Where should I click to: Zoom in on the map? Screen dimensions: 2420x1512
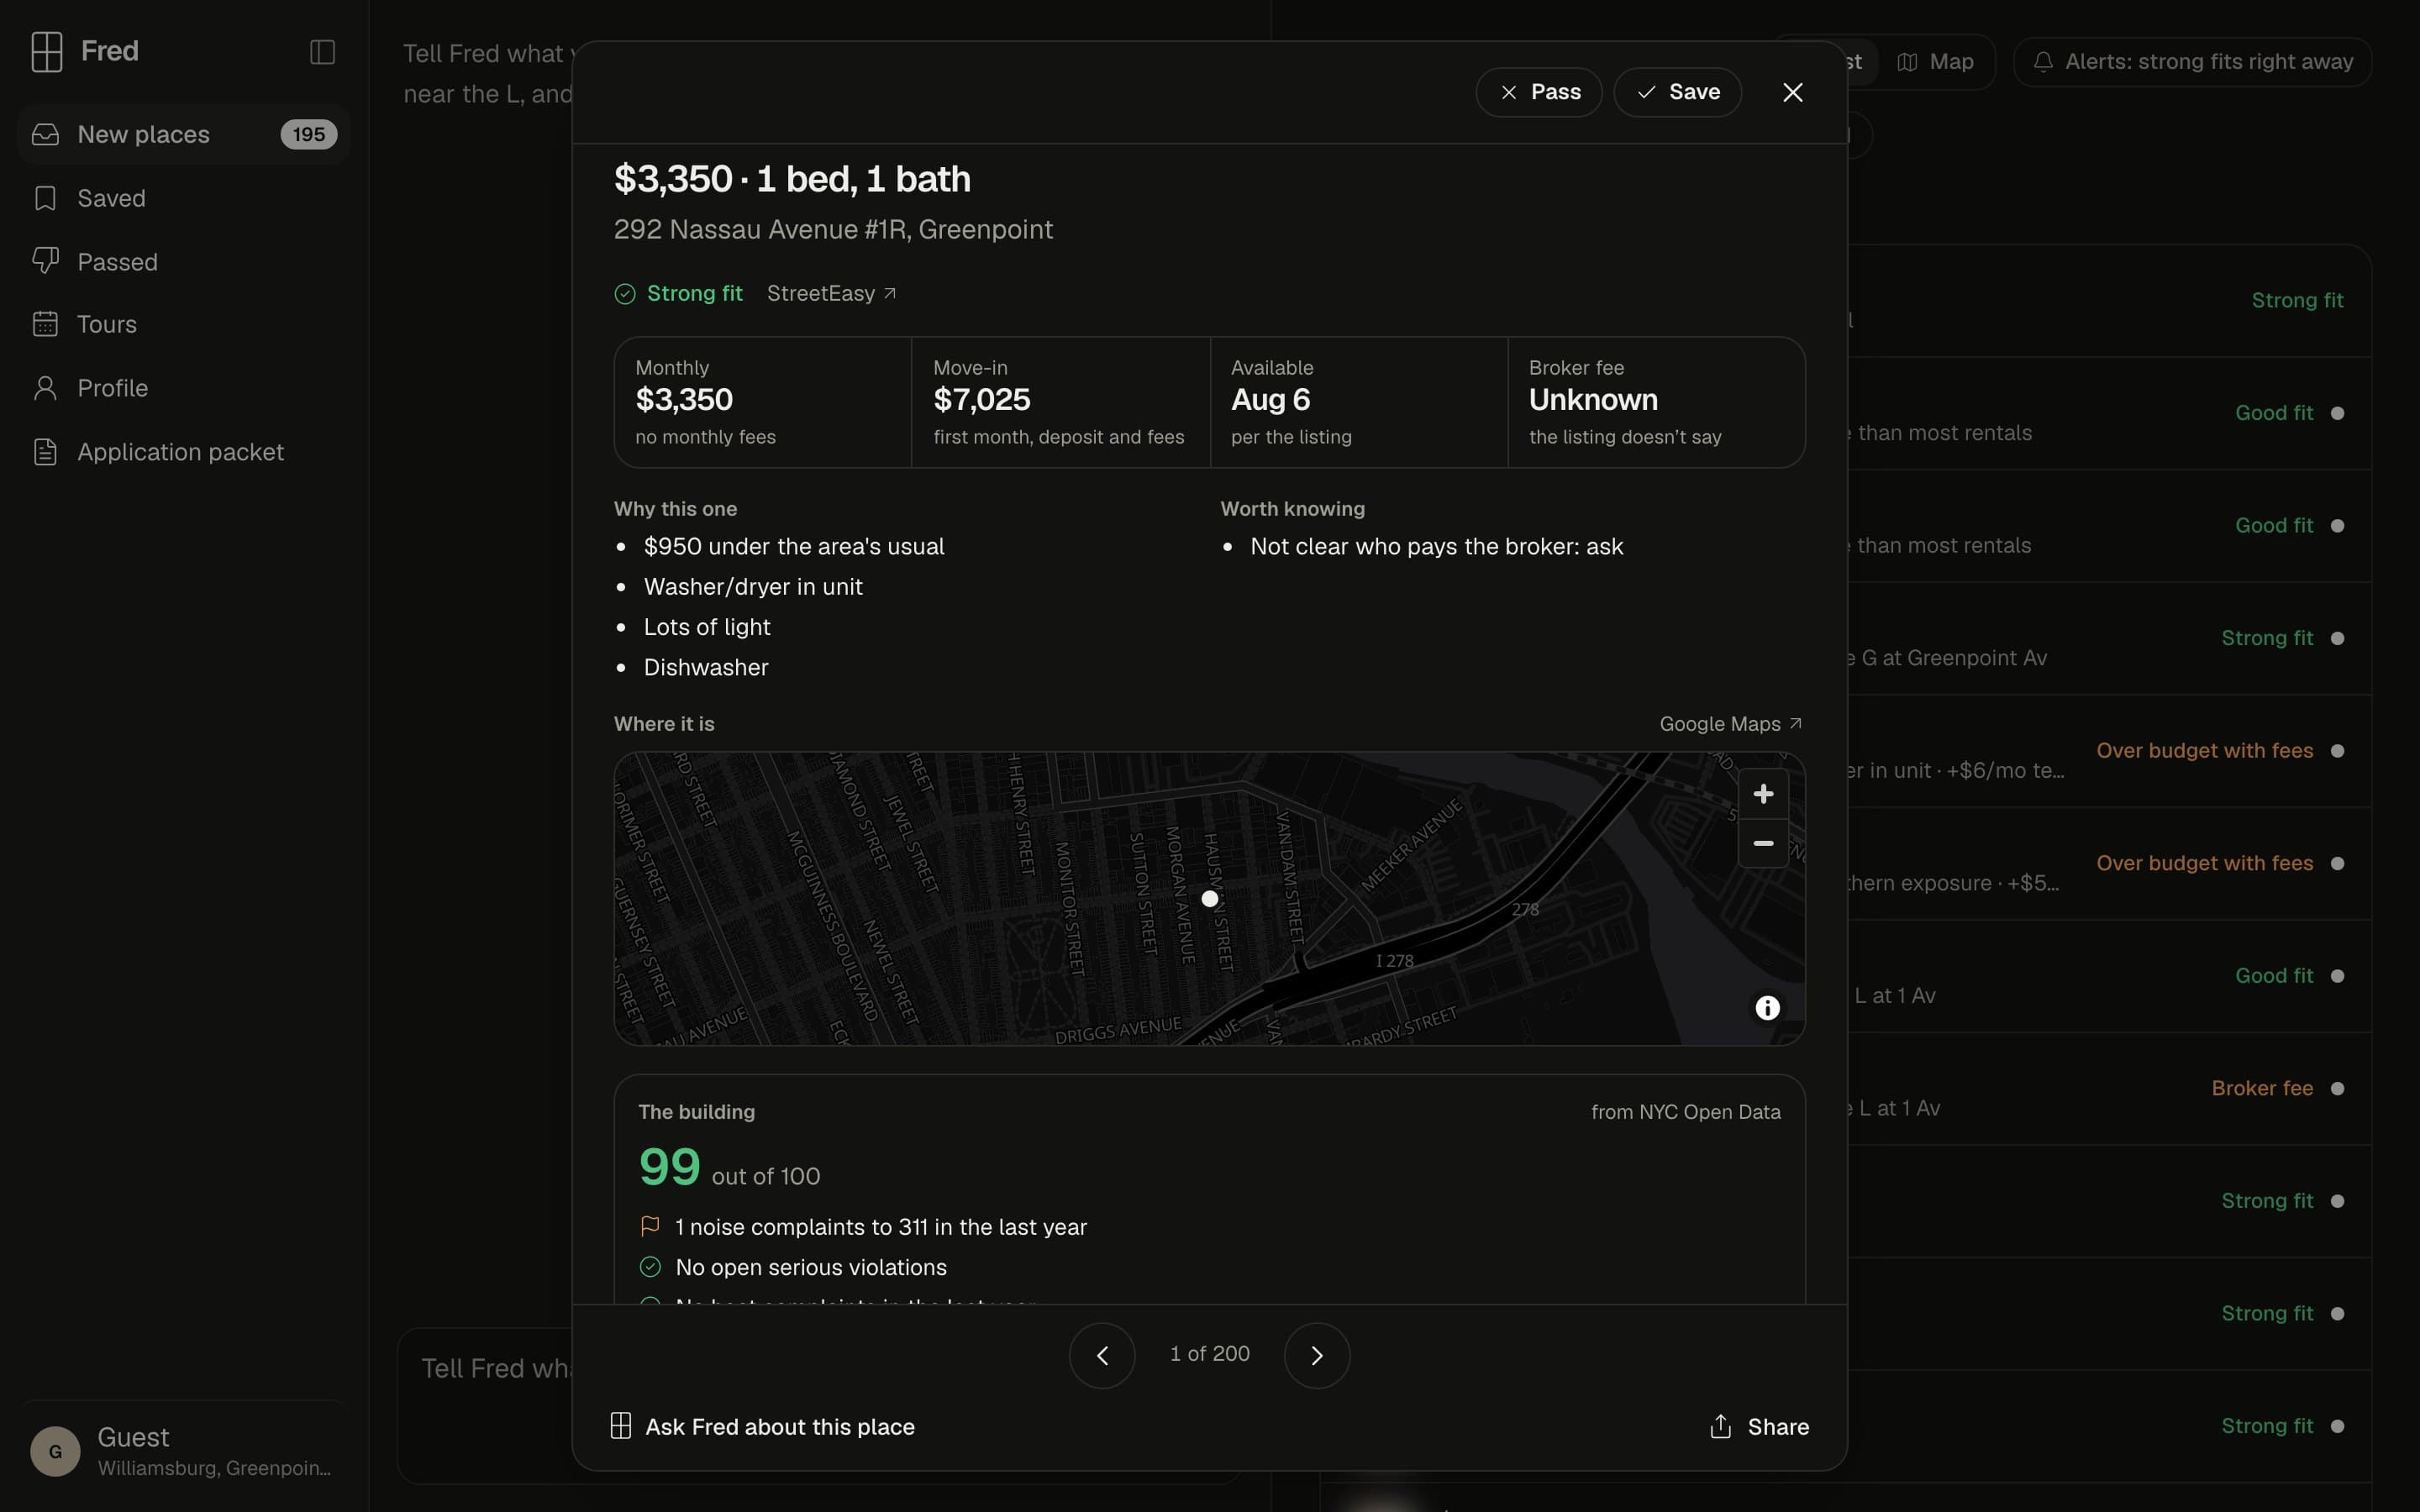tap(1763, 794)
